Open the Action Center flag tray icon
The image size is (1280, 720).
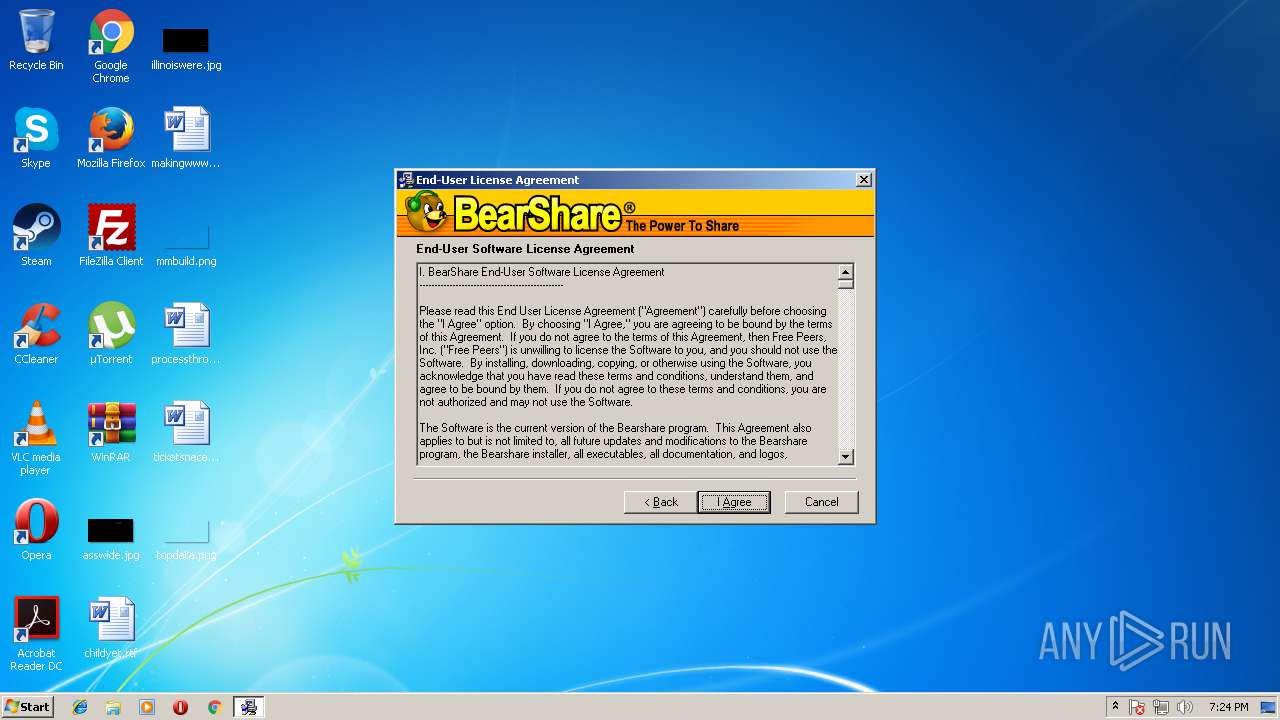pyautogui.click(x=1138, y=707)
